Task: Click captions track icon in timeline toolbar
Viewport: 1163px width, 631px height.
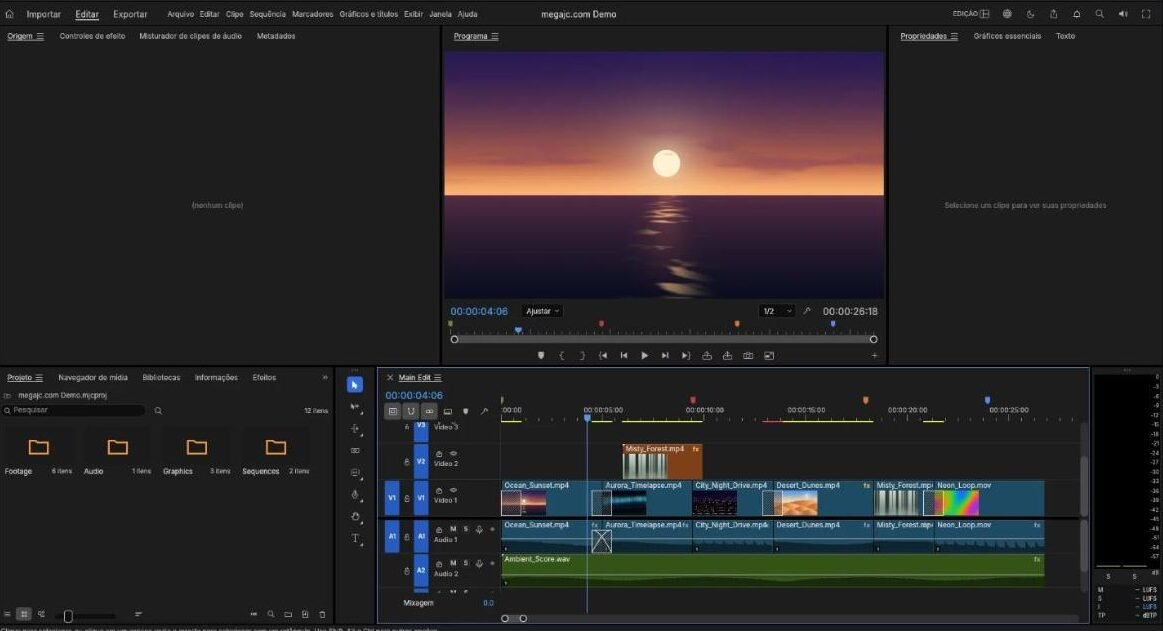Action: [x=448, y=411]
